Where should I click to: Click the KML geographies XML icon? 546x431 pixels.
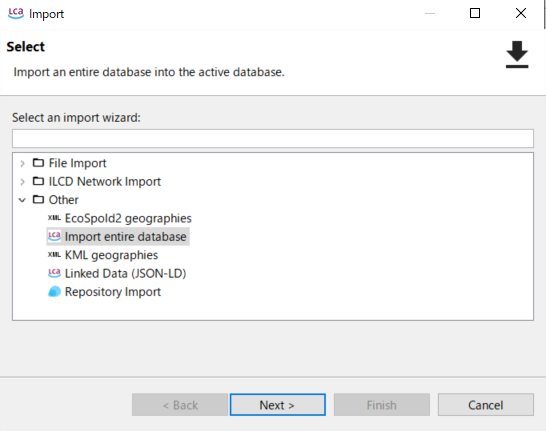click(54, 255)
